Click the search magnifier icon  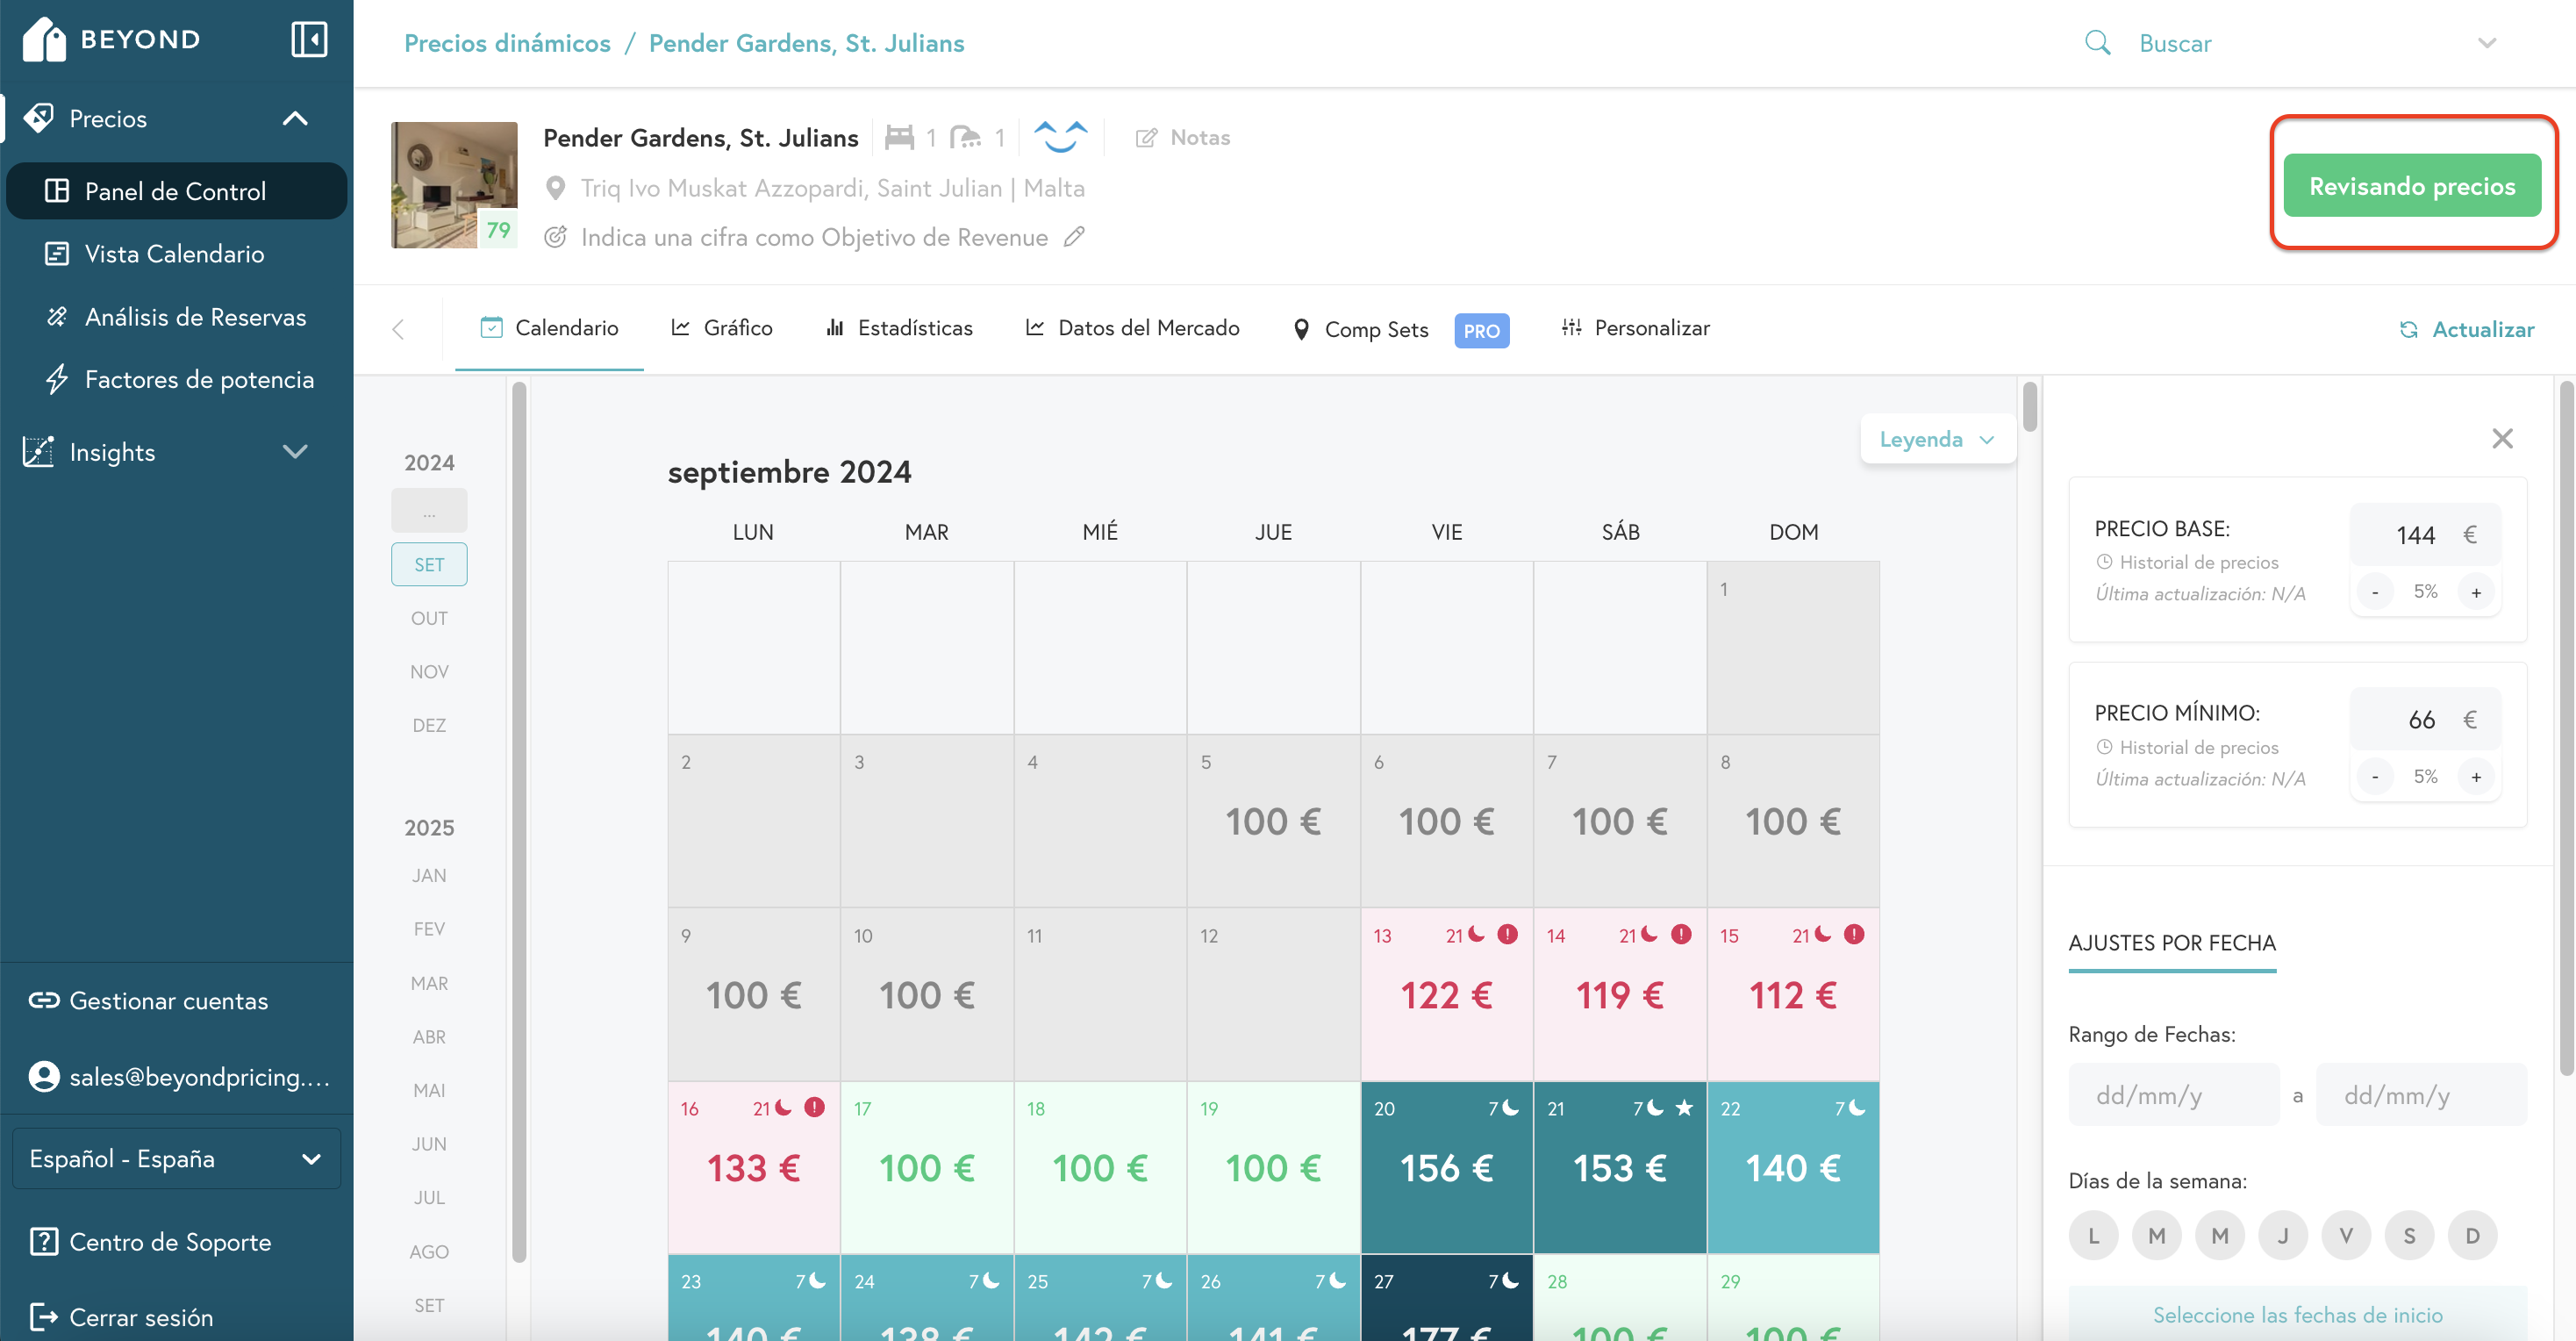point(2097,43)
